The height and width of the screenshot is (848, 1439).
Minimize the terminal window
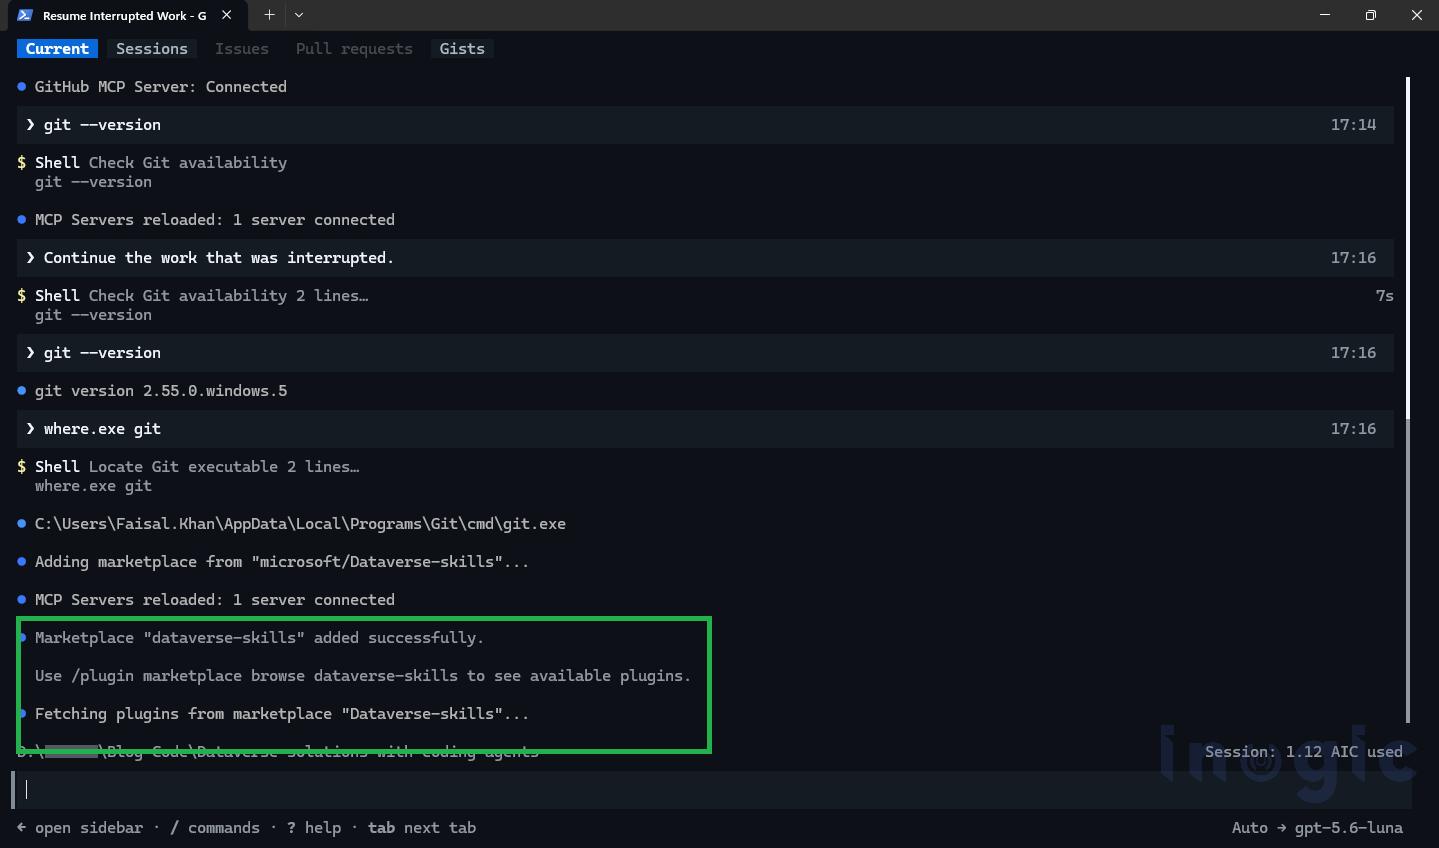(x=1325, y=15)
